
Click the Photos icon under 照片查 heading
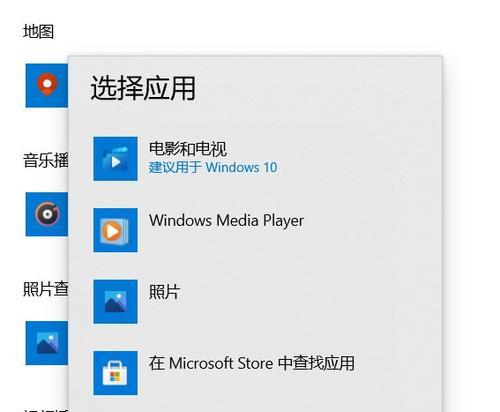click(47, 343)
